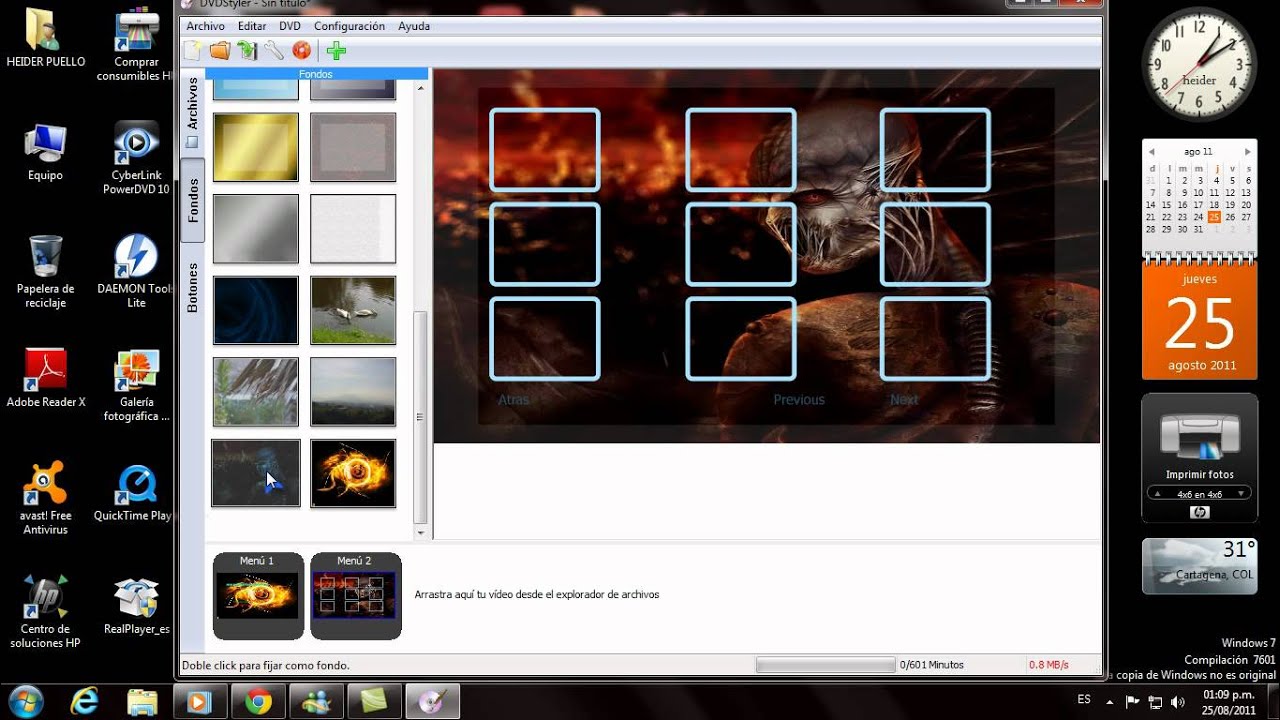The height and width of the screenshot is (720, 1280).
Task: Click the Fondos panel header
Action: [316, 74]
